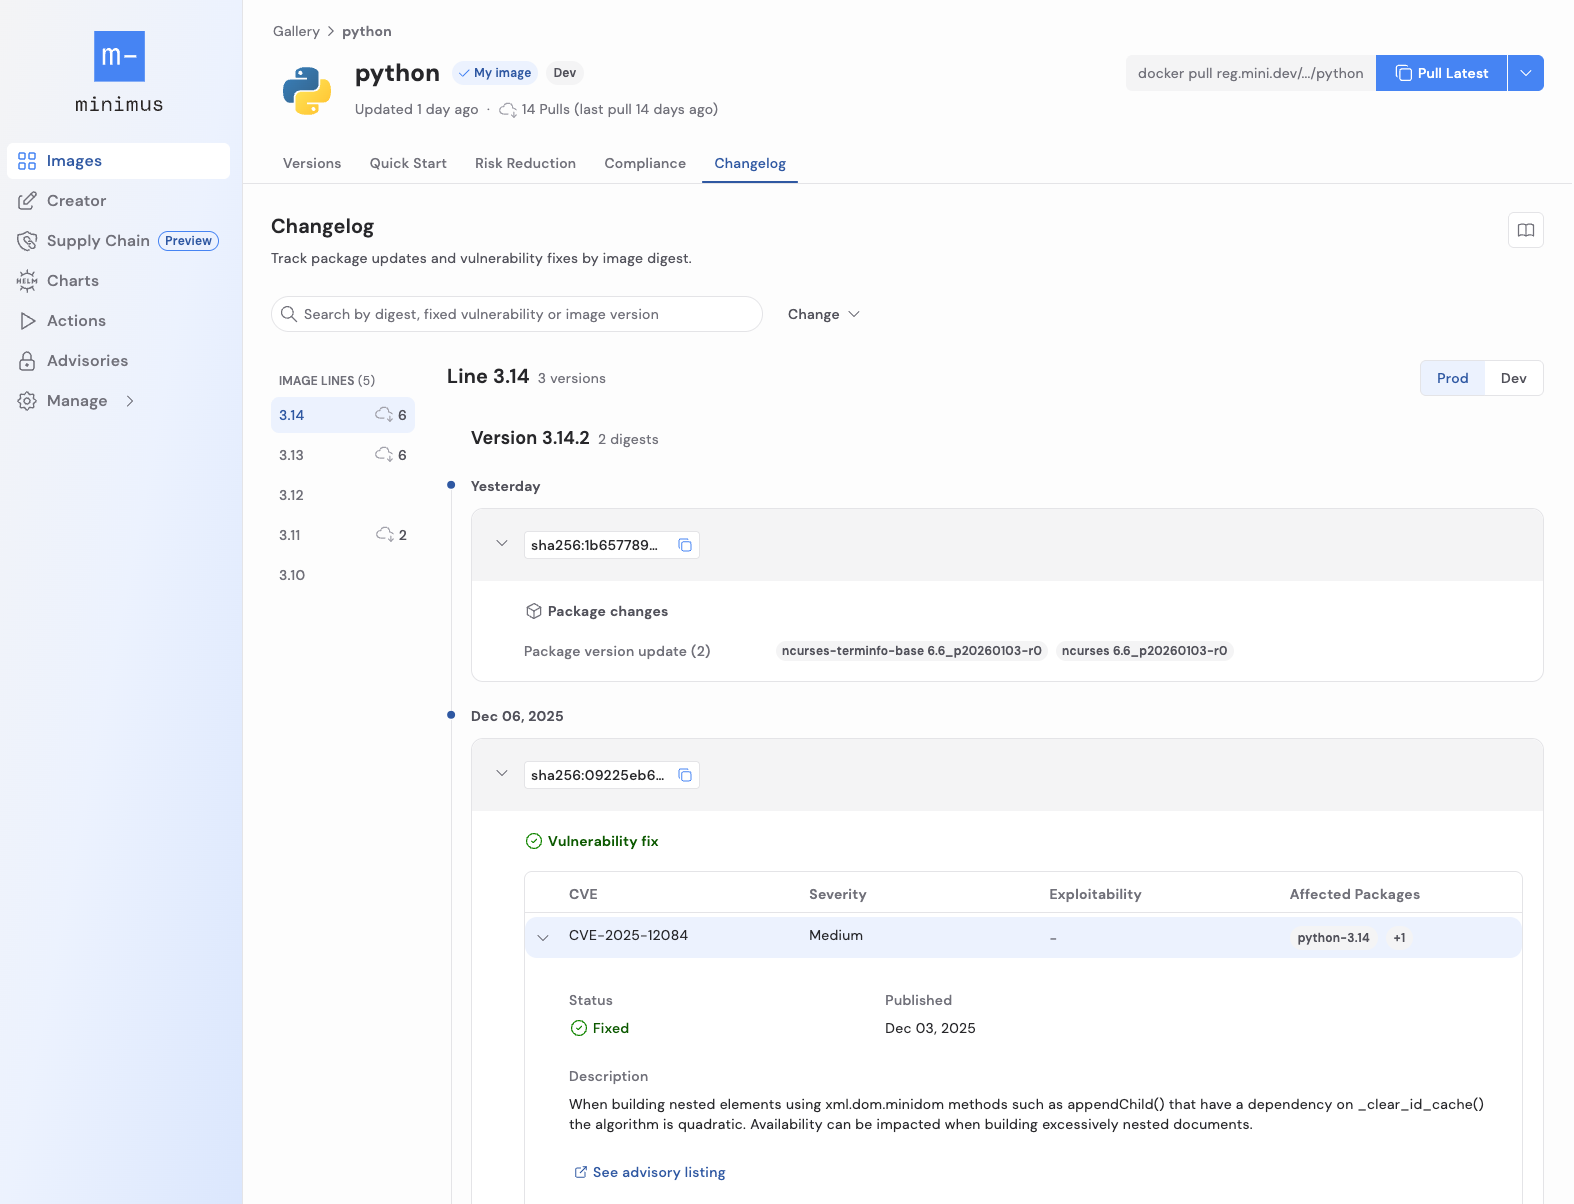Switch to the Compliance tab

645,163
